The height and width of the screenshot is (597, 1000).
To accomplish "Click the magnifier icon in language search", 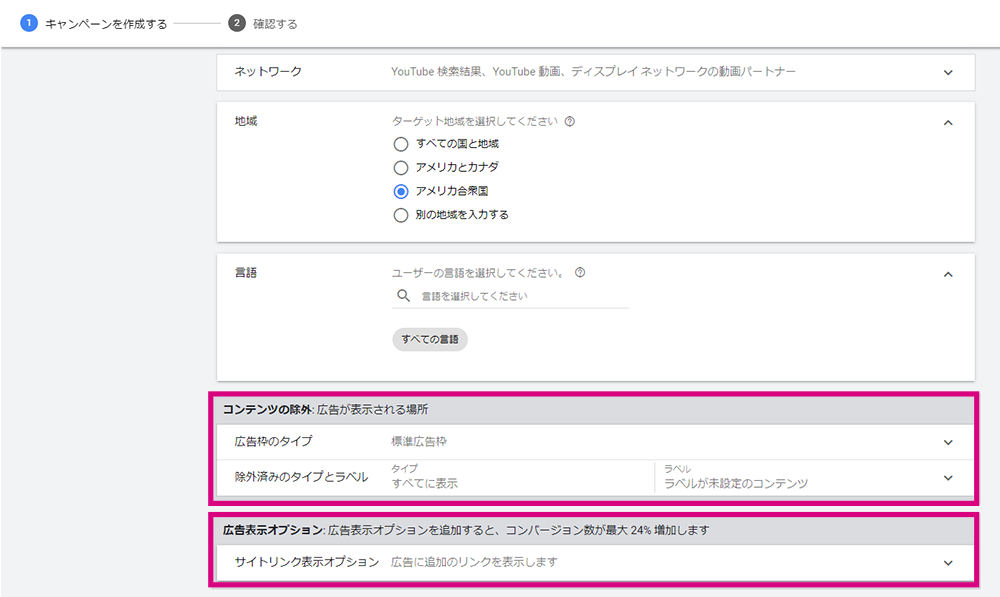I will pyautogui.click(x=403, y=295).
